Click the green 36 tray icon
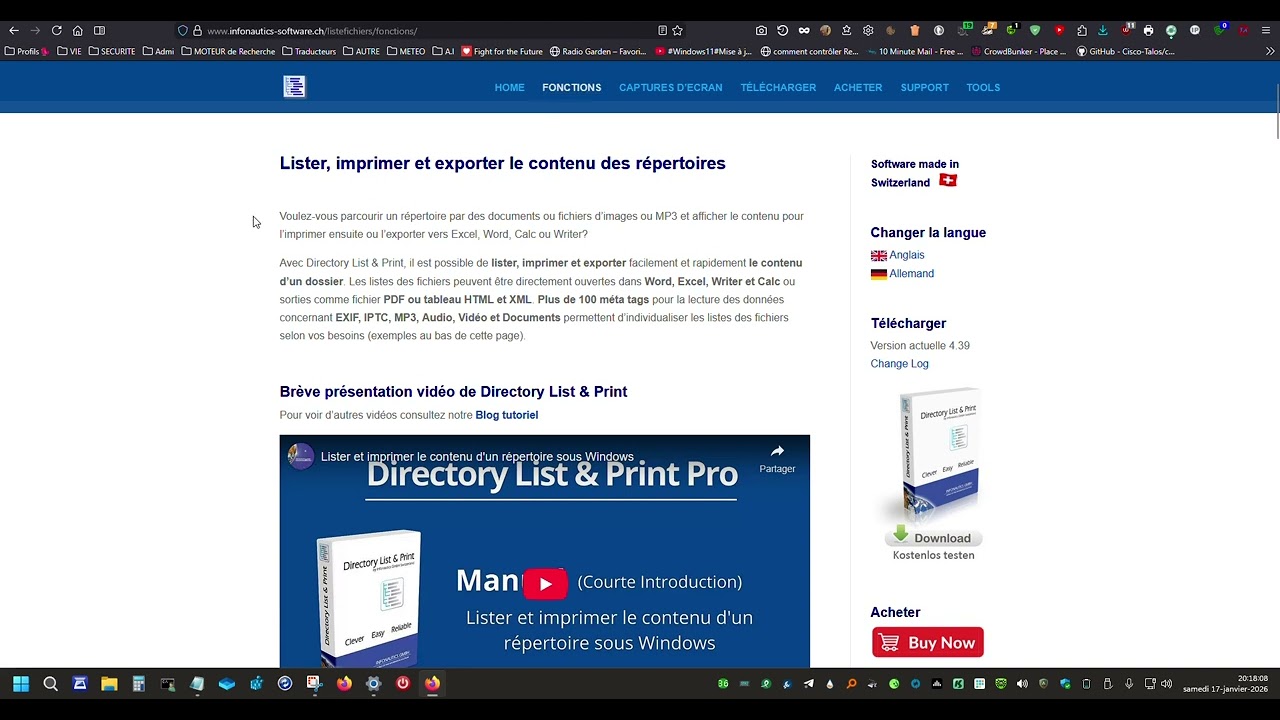This screenshot has width=1280, height=720. tap(723, 684)
